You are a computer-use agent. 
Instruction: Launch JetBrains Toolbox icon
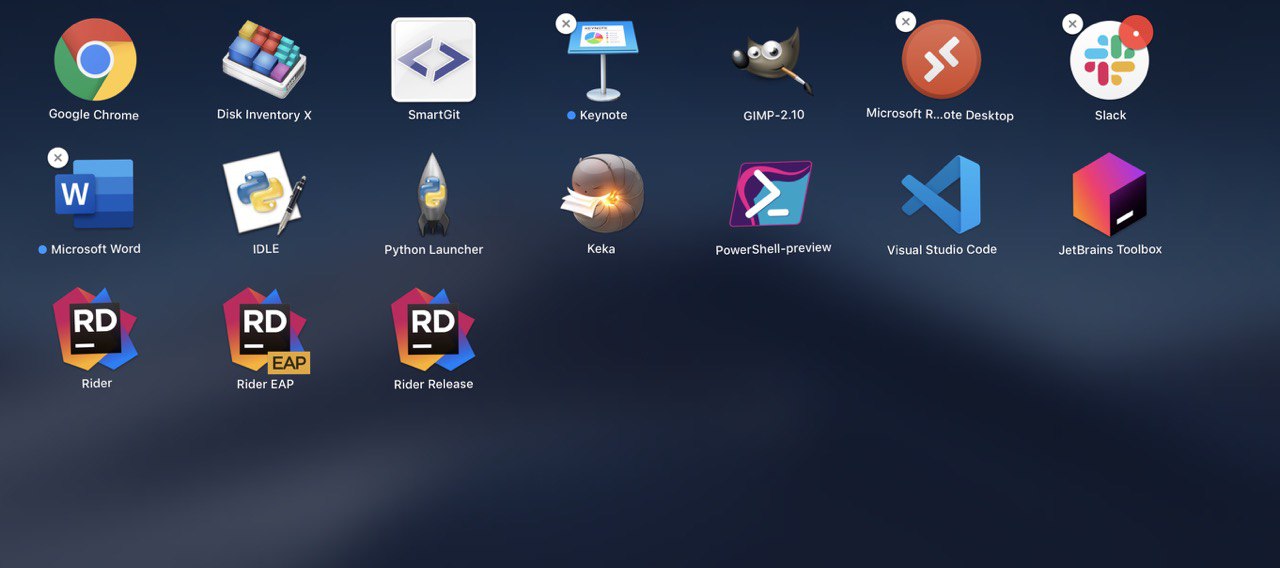click(x=1109, y=194)
